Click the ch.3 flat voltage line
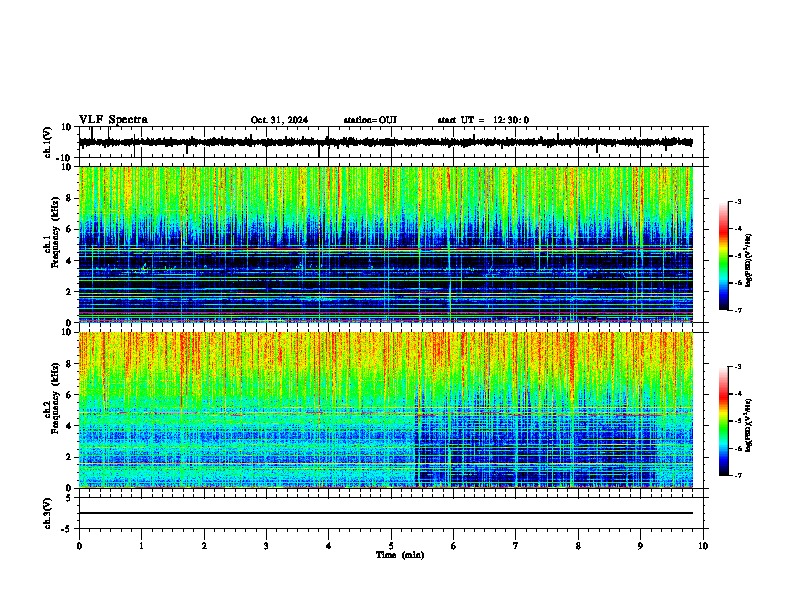 click(385, 513)
